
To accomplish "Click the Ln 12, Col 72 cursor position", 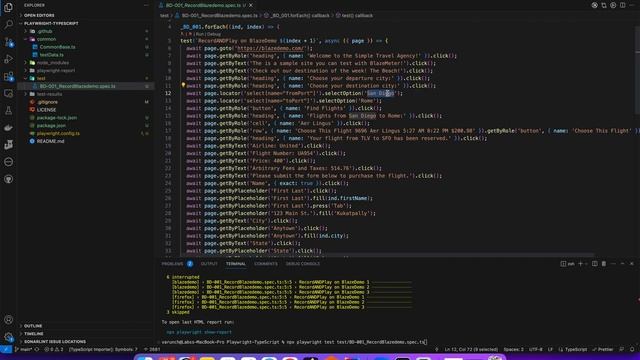I will 471,349.
